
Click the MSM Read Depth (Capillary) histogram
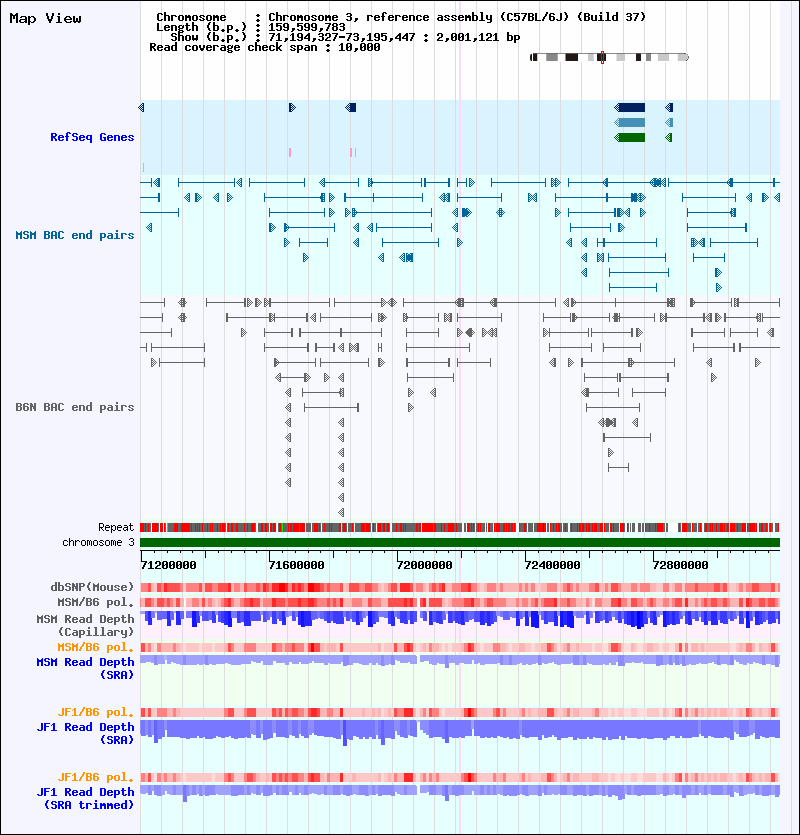[x=460, y=619]
